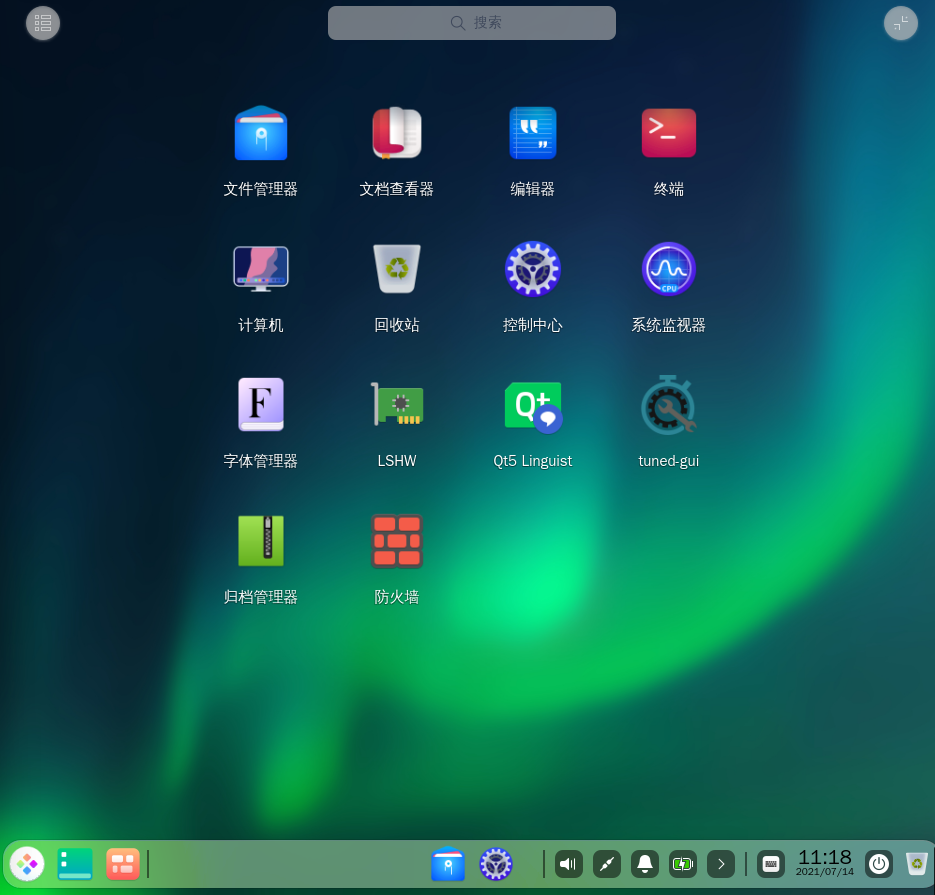Open Qt5 Linguist

[x=532, y=405]
